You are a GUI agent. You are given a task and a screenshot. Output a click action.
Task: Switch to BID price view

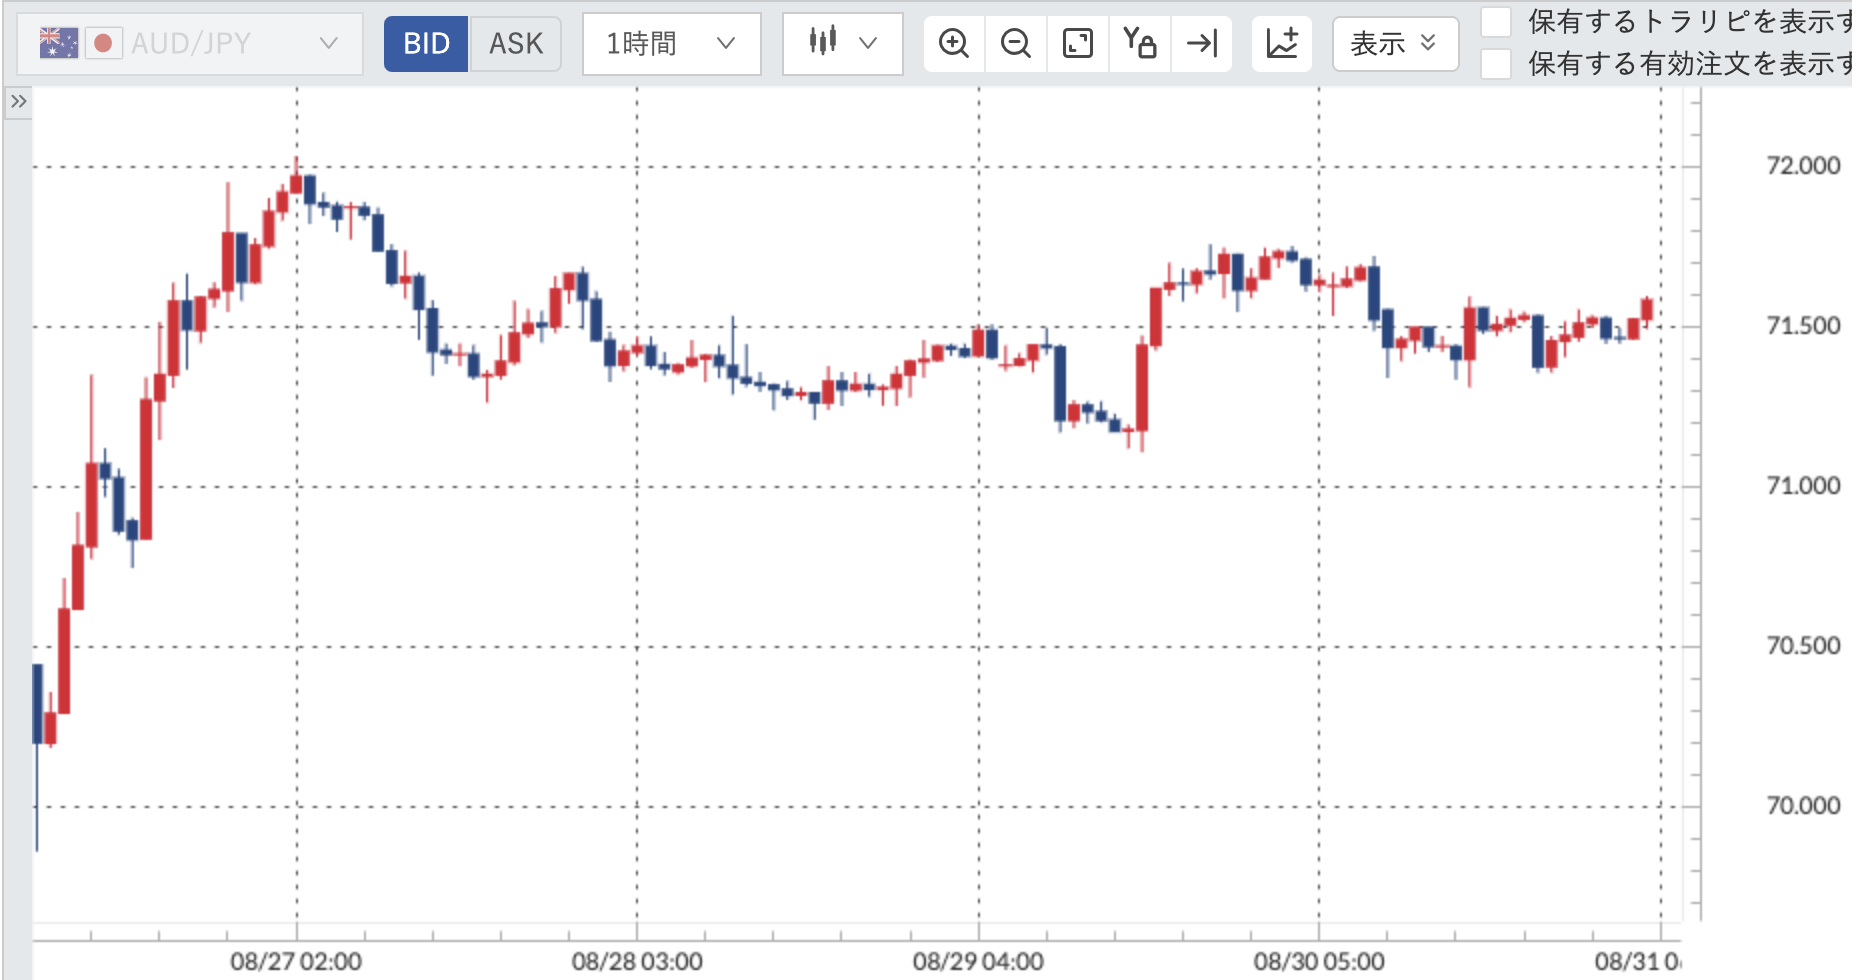[426, 43]
